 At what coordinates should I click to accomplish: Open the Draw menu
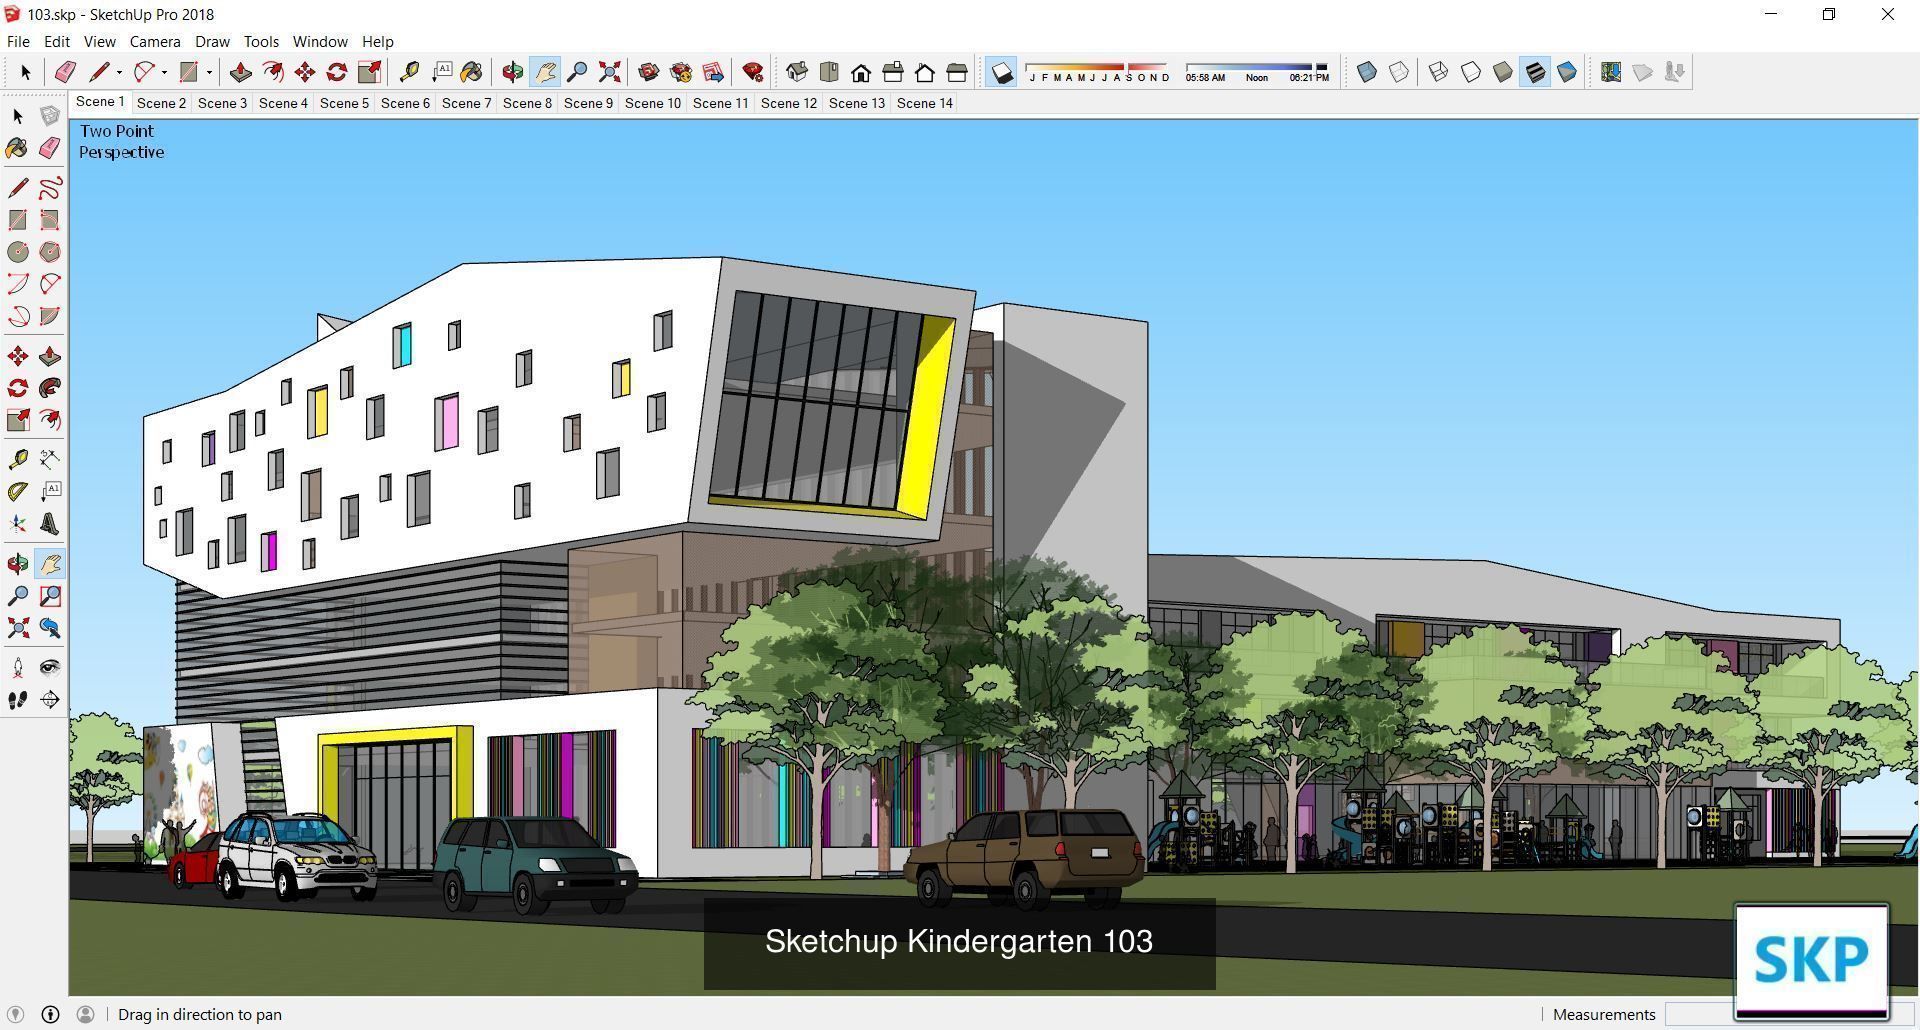point(212,42)
